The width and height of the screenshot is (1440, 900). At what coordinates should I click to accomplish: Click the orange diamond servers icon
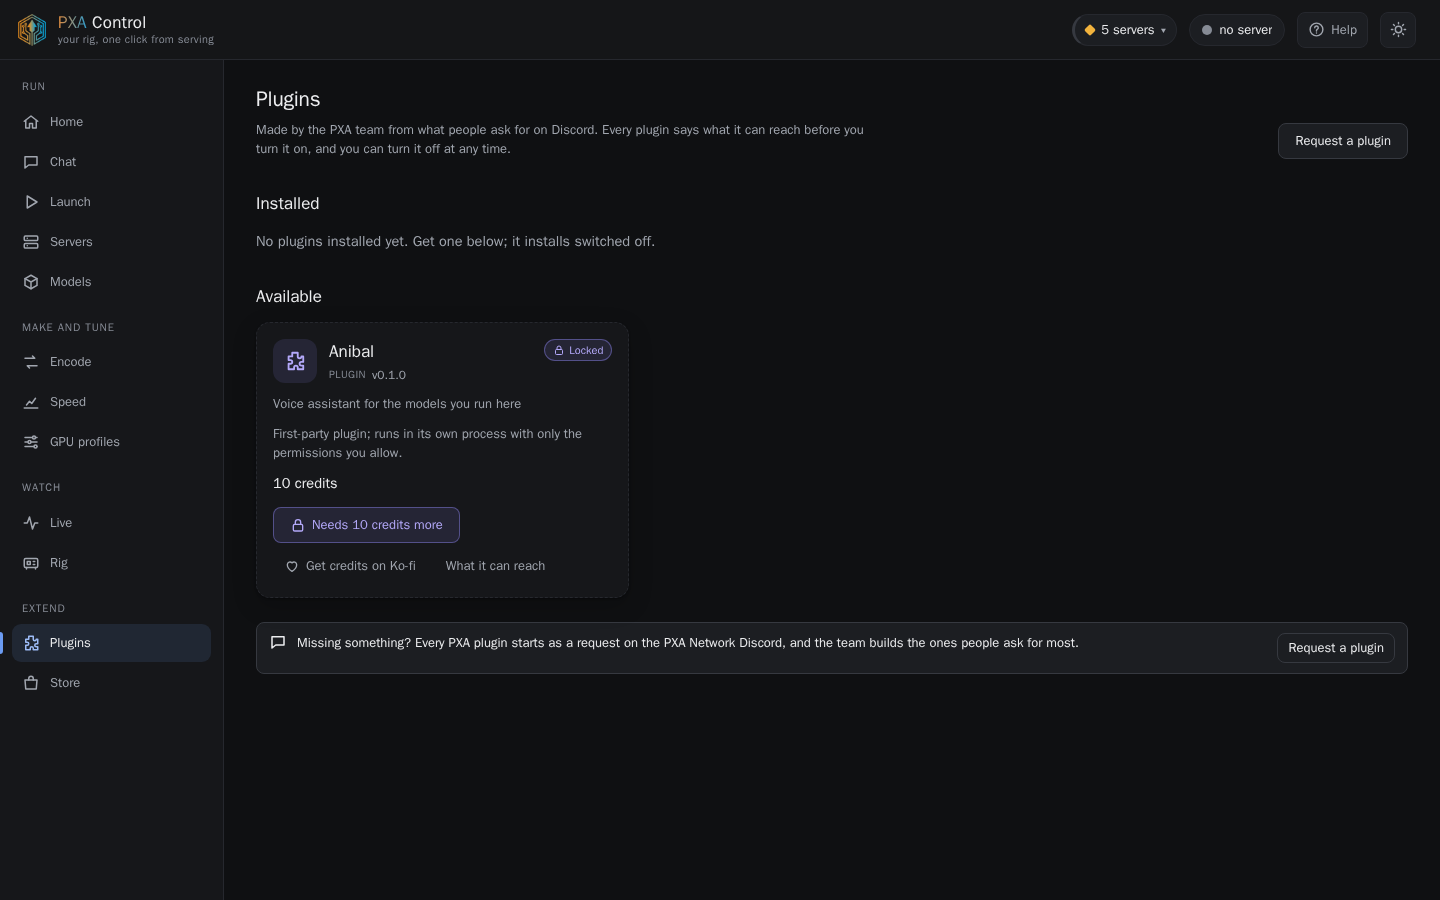1089,30
